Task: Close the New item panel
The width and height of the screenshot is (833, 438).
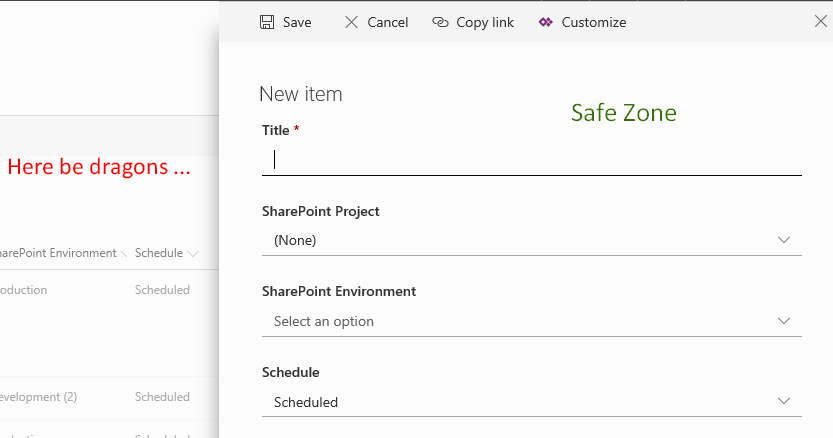Action: click(821, 21)
